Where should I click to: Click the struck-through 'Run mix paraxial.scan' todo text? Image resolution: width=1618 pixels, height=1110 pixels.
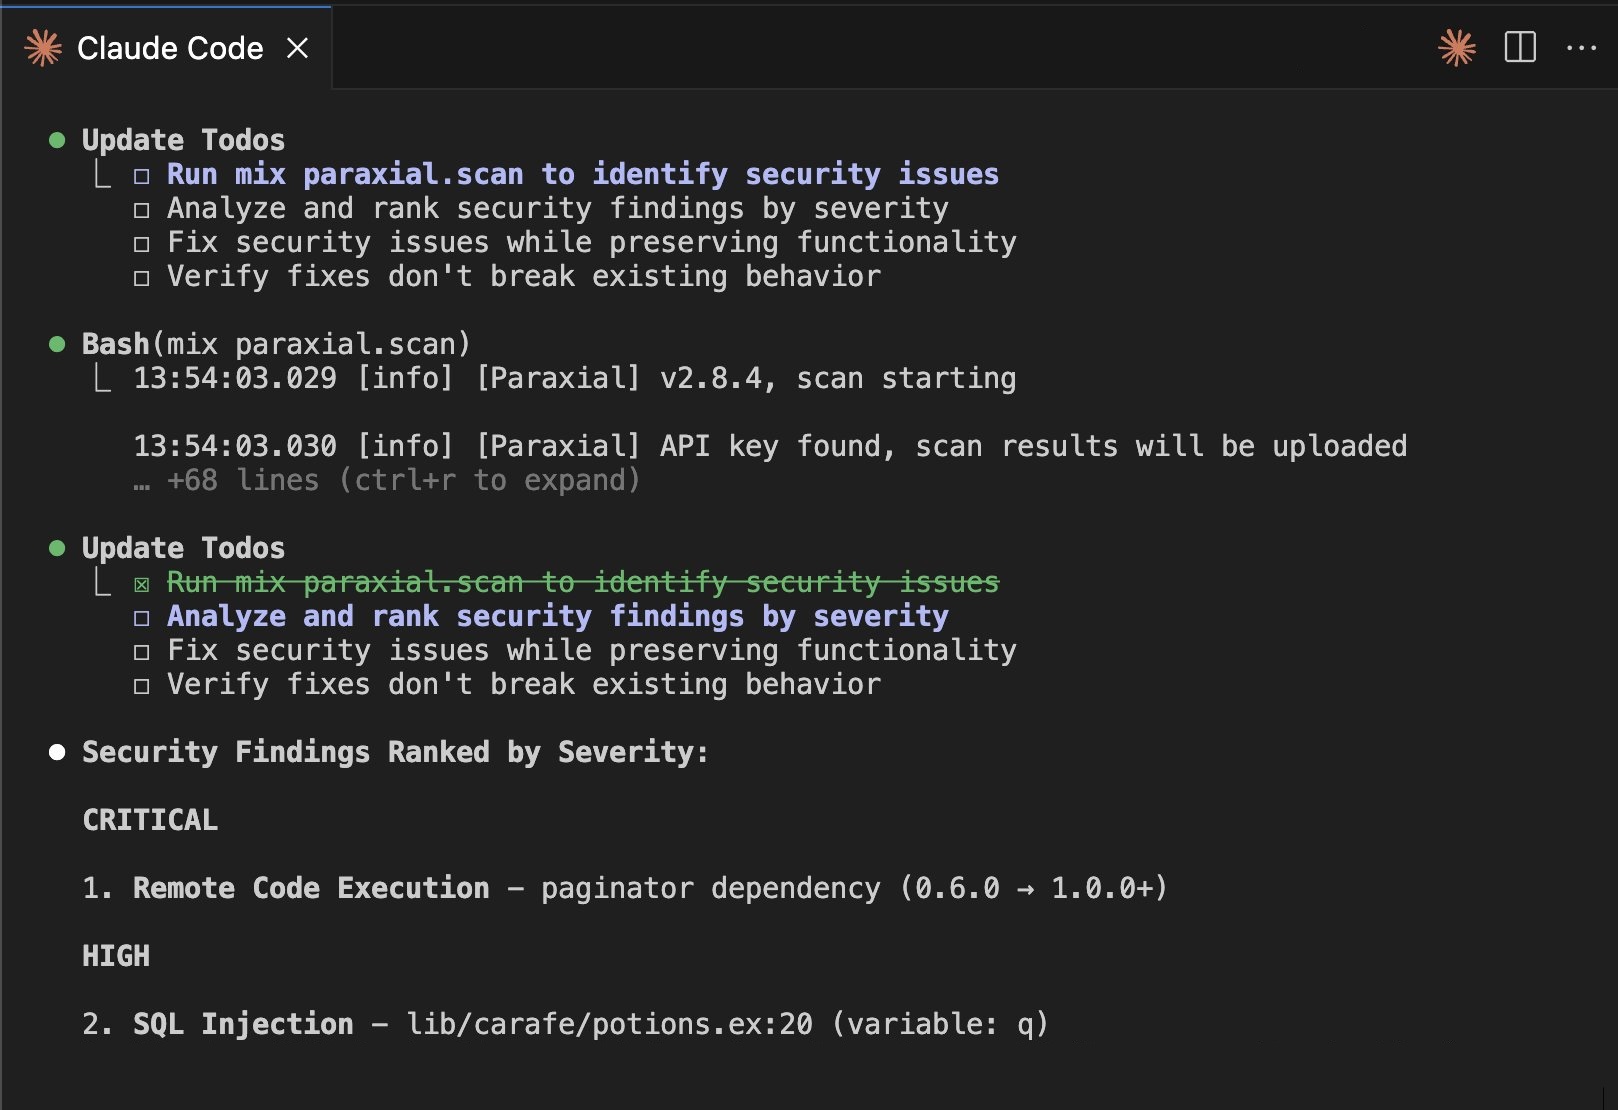pos(583,582)
